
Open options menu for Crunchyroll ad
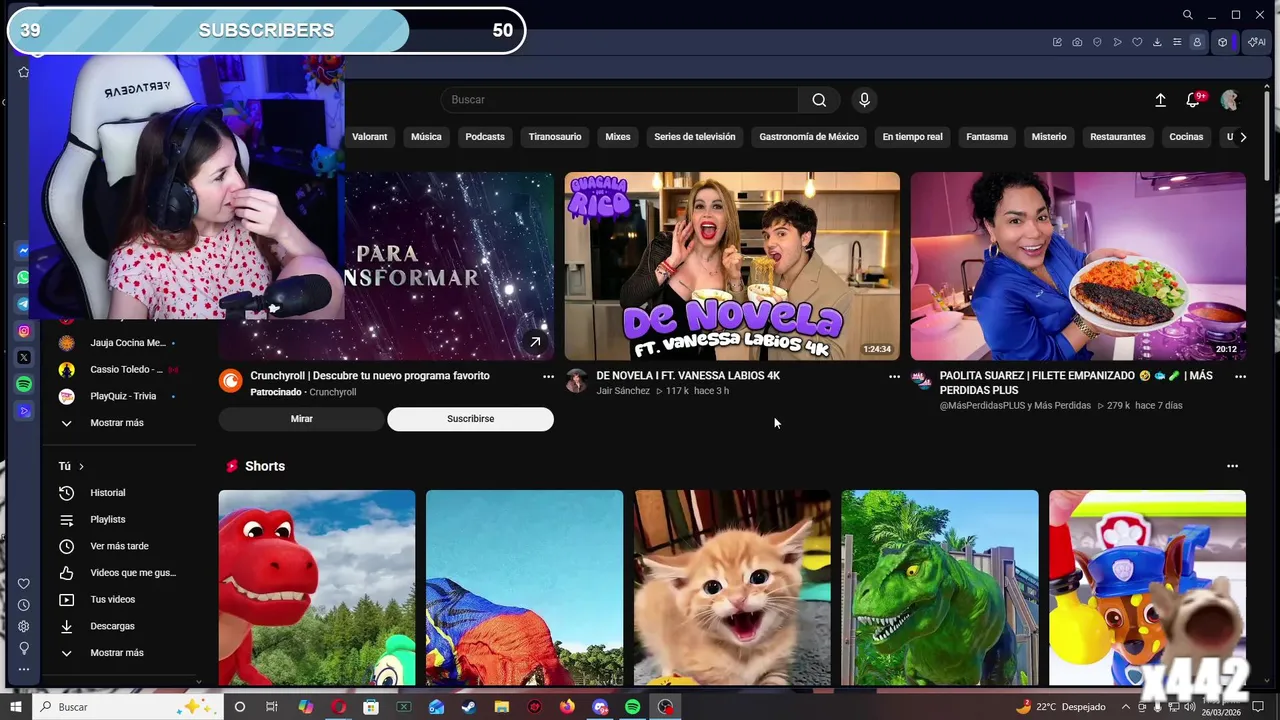pos(548,376)
